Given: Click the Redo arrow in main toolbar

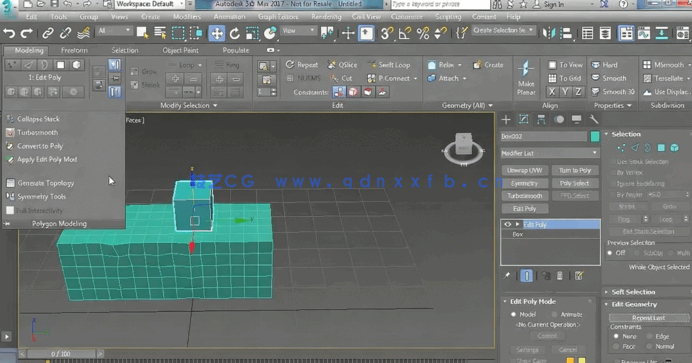Looking at the screenshot, I should (26, 33).
